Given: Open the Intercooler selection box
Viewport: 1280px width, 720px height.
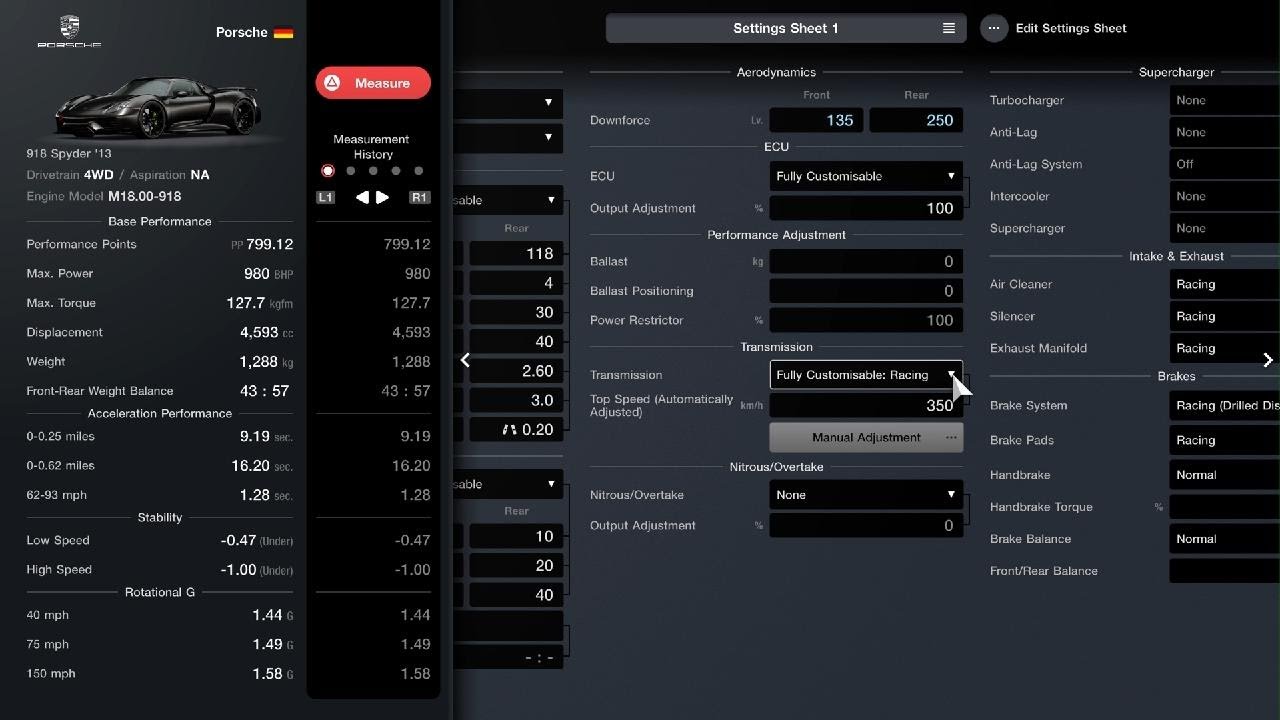Looking at the screenshot, I should (1224, 196).
